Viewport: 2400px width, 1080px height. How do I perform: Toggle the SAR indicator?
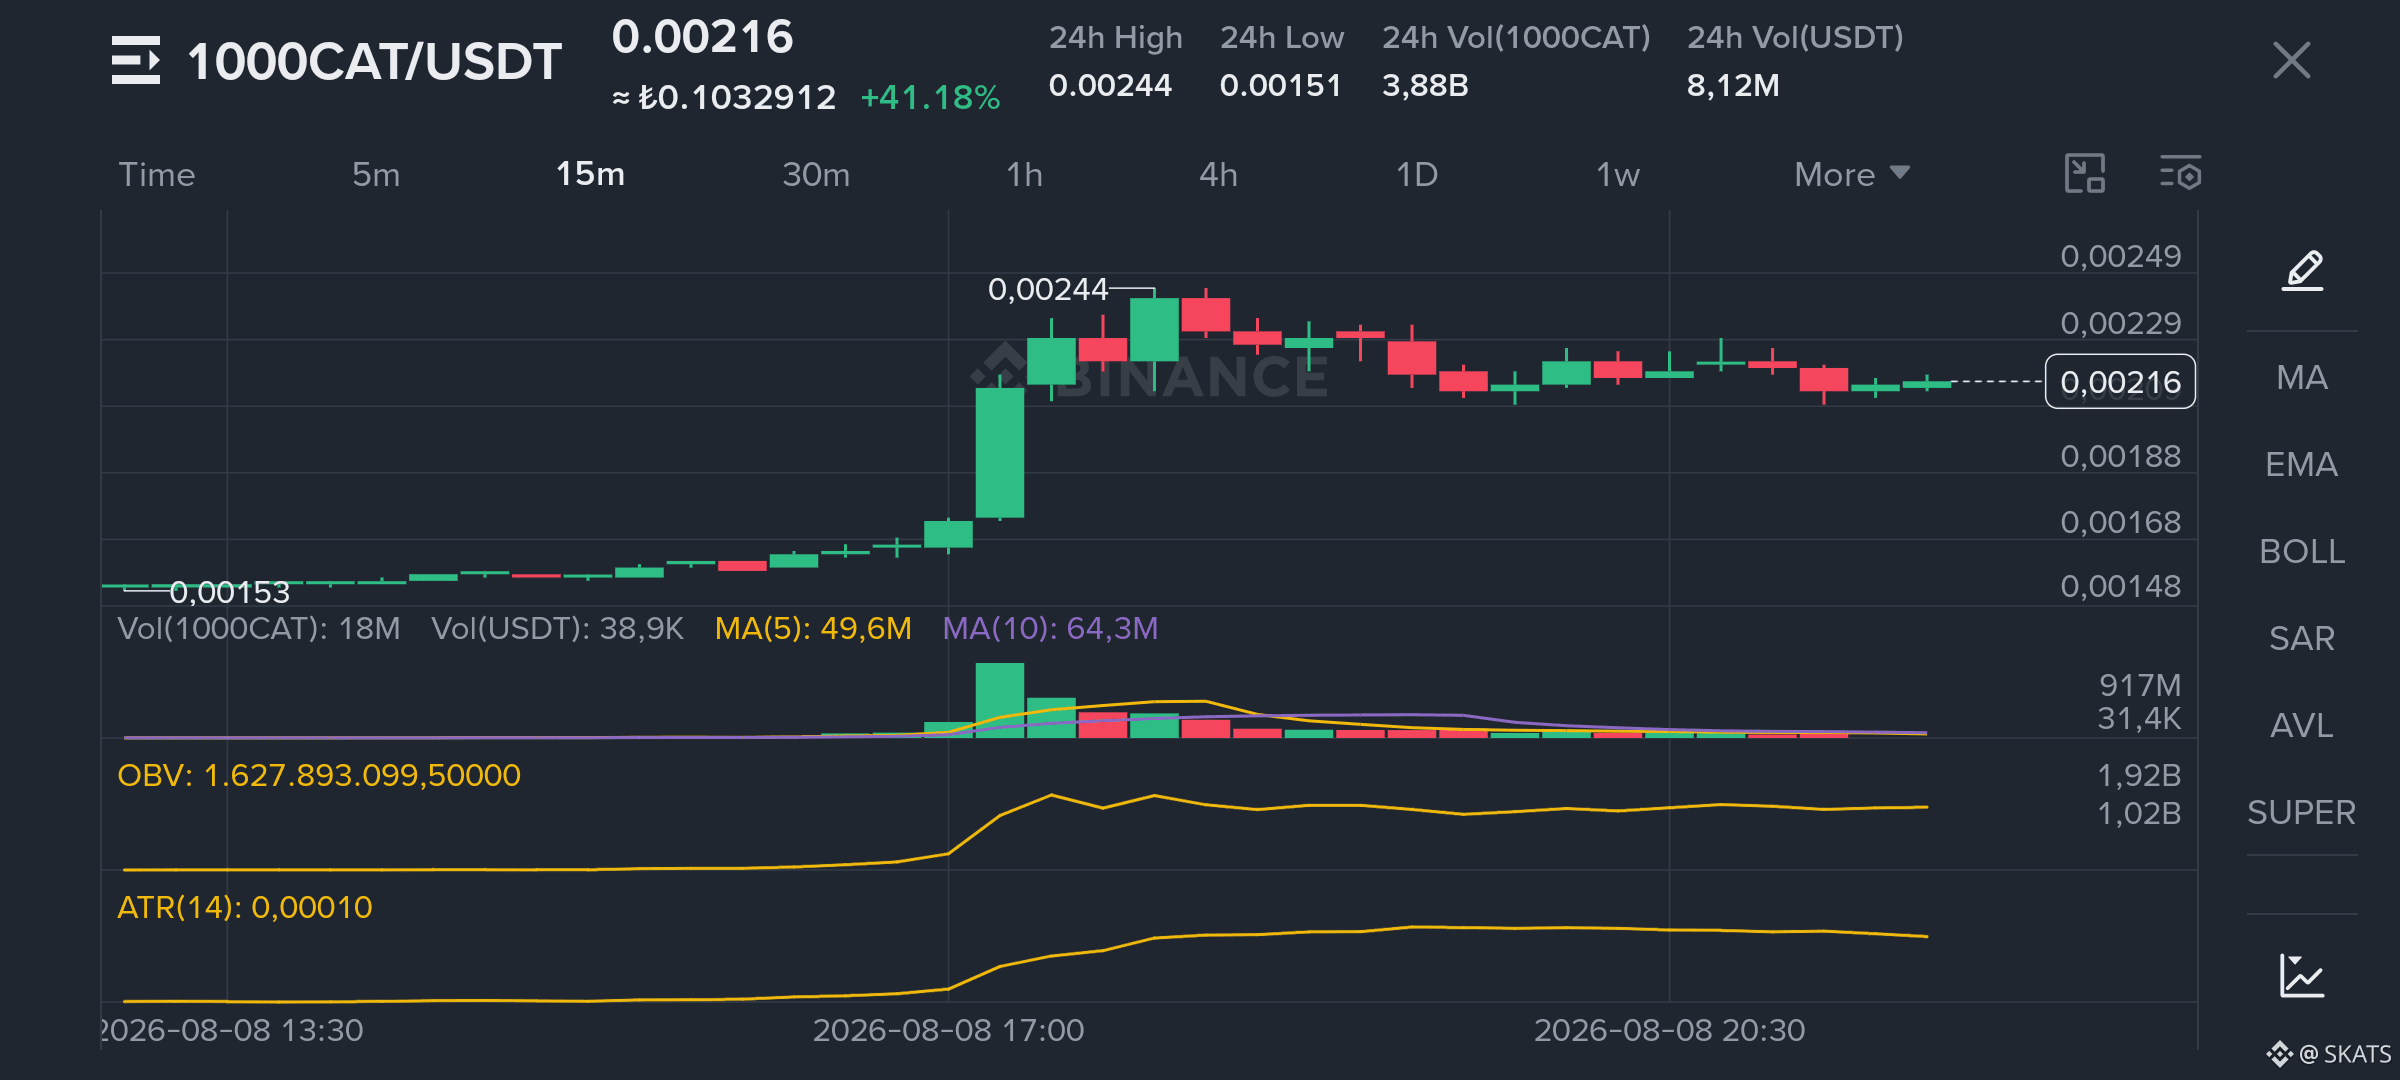tap(2302, 638)
